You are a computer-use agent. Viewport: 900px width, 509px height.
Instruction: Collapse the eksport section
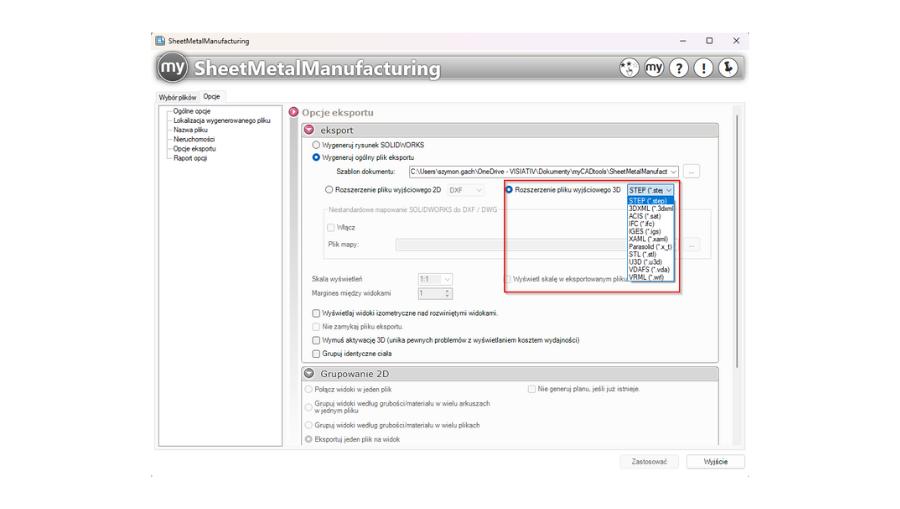click(x=309, y=130)
